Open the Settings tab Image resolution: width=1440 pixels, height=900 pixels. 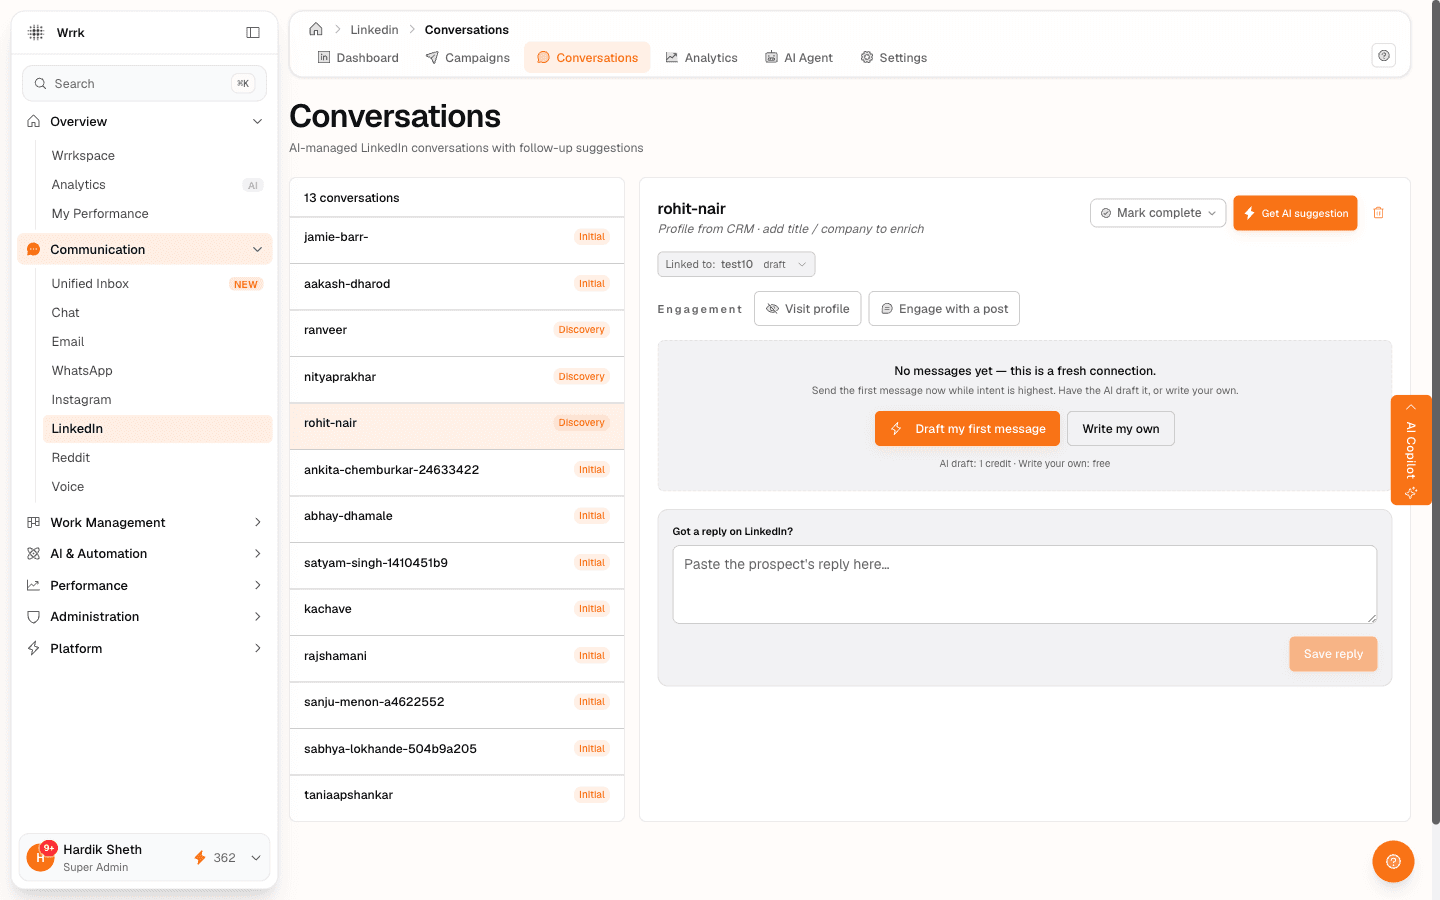click(x=894, y=57)
